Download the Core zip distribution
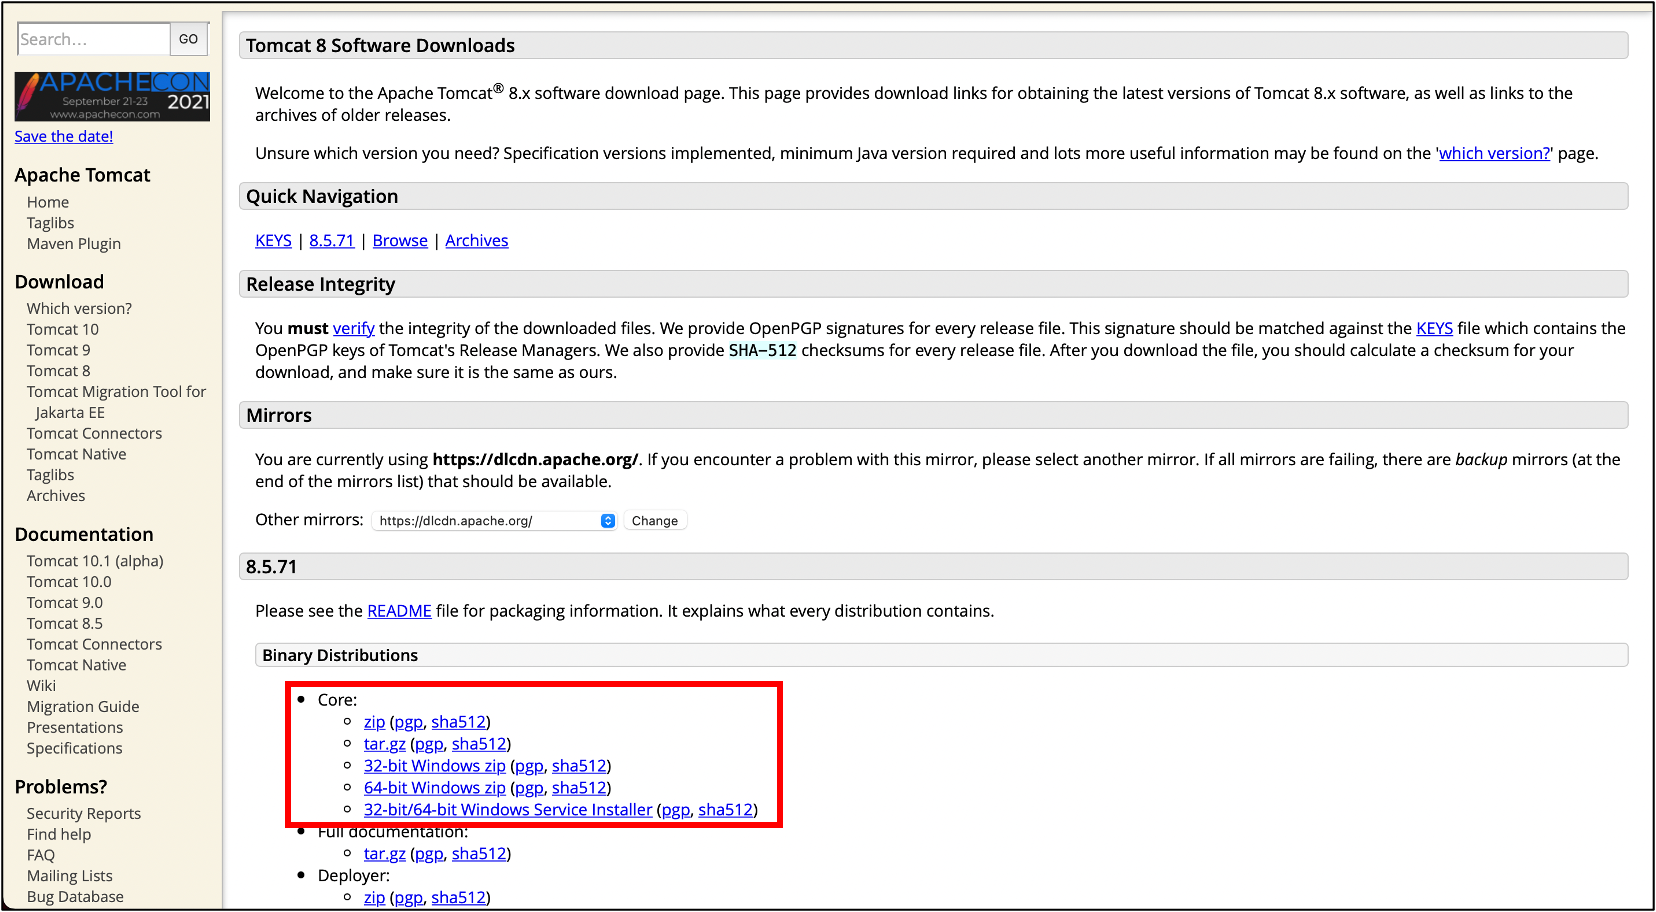This screenshot has height=912, width=1656. 374,722
